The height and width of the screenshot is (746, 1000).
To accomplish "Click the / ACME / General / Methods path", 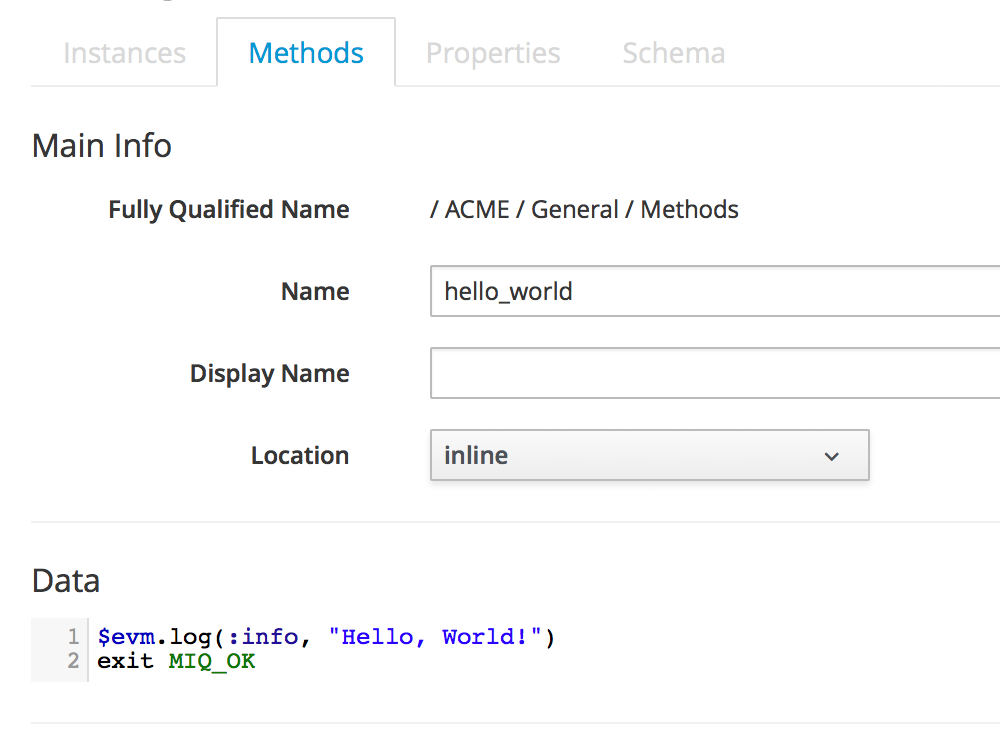I will click(584, 210).
